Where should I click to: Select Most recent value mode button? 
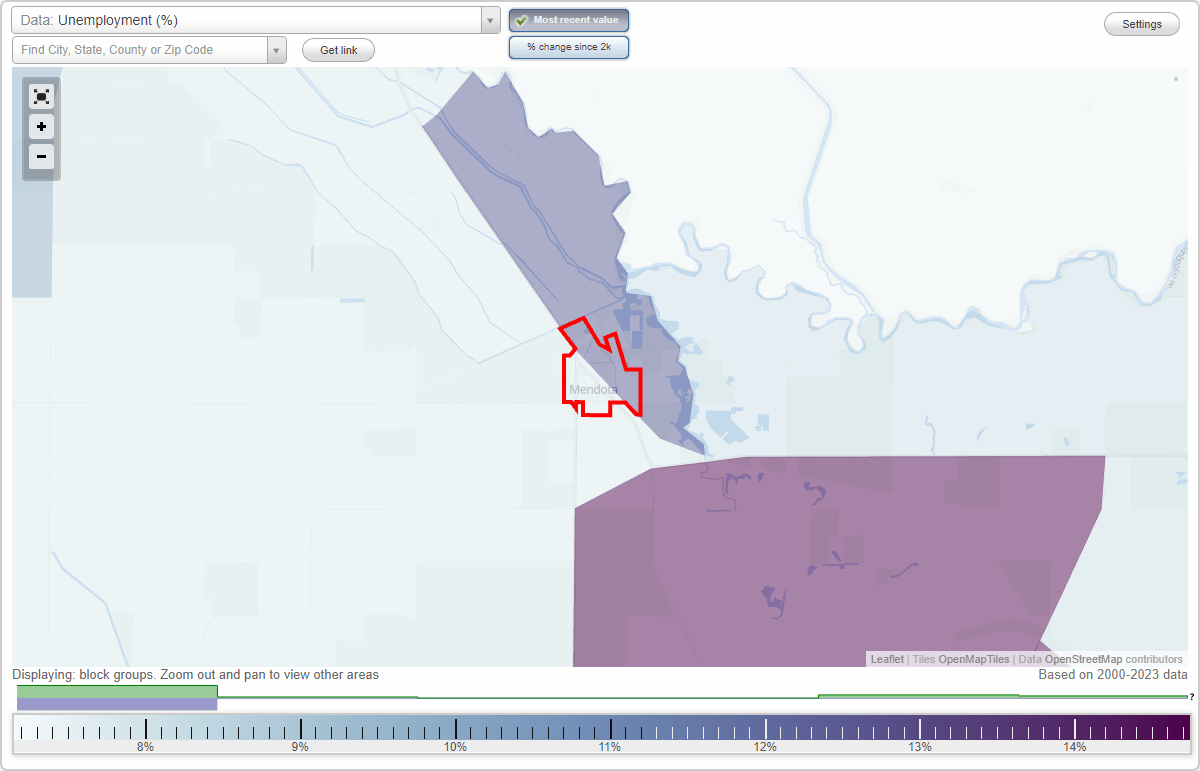pos(568,19)
